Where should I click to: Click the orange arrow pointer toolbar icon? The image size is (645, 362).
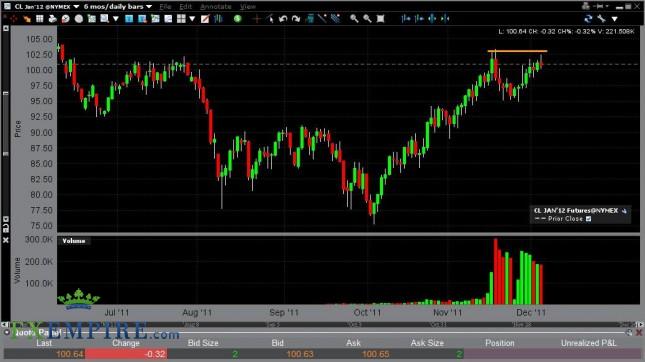(x=27, y=19)
